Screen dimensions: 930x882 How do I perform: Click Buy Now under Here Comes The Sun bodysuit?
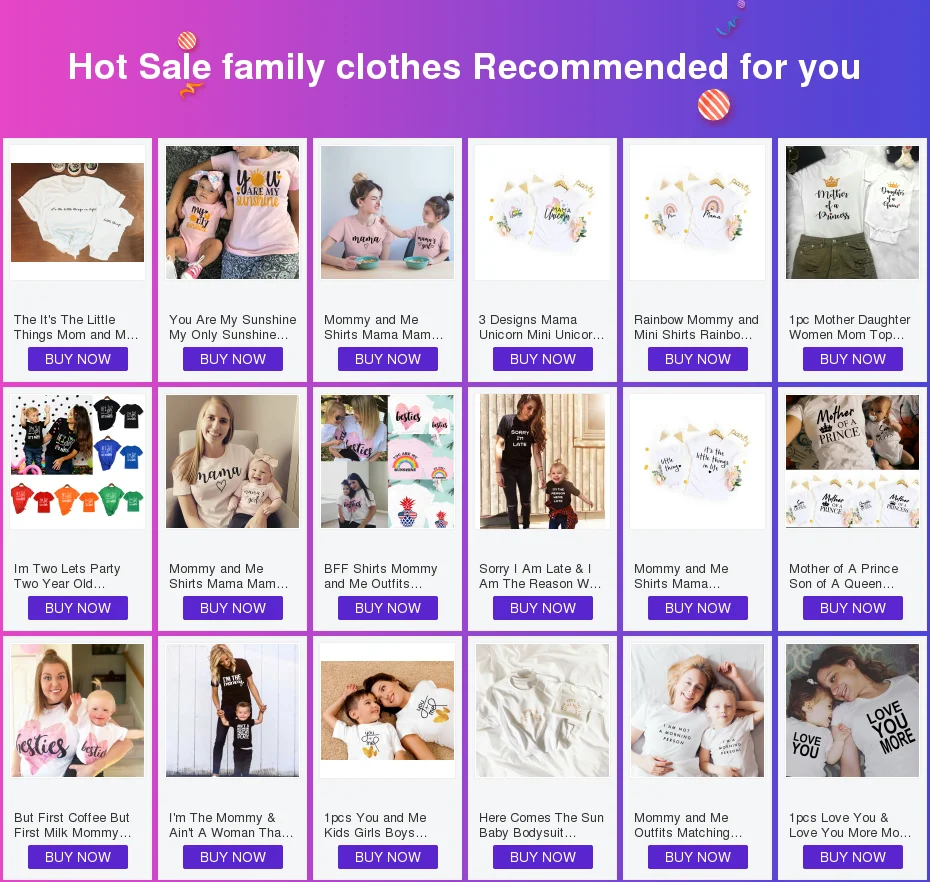pyautogui.click(x=543, y=857)
